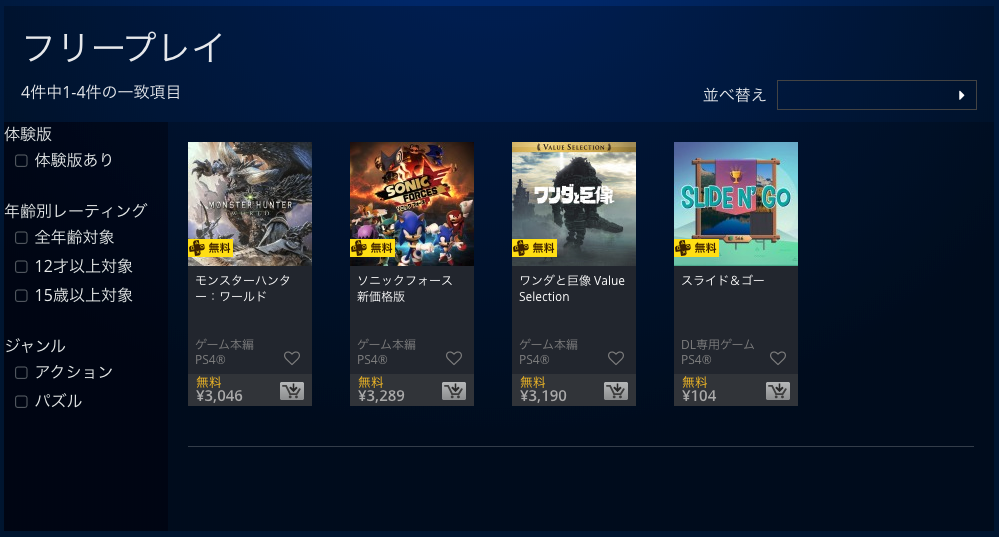Open ワンダと巨像 Value Selection title
This screenshot has height=537, width=999.
(571, 289)
